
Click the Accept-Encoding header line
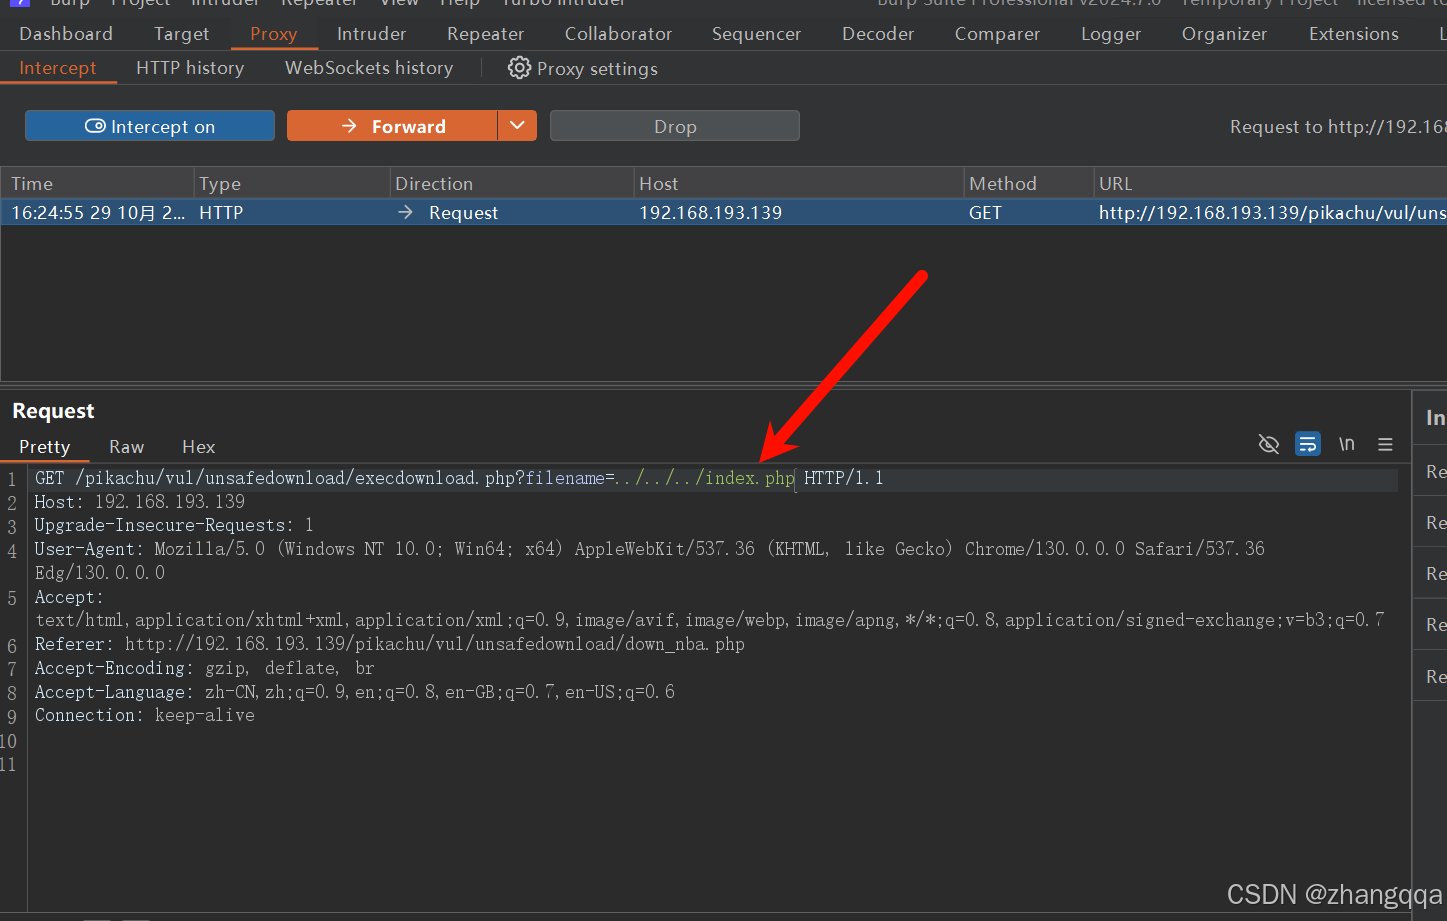click(204, 668)
